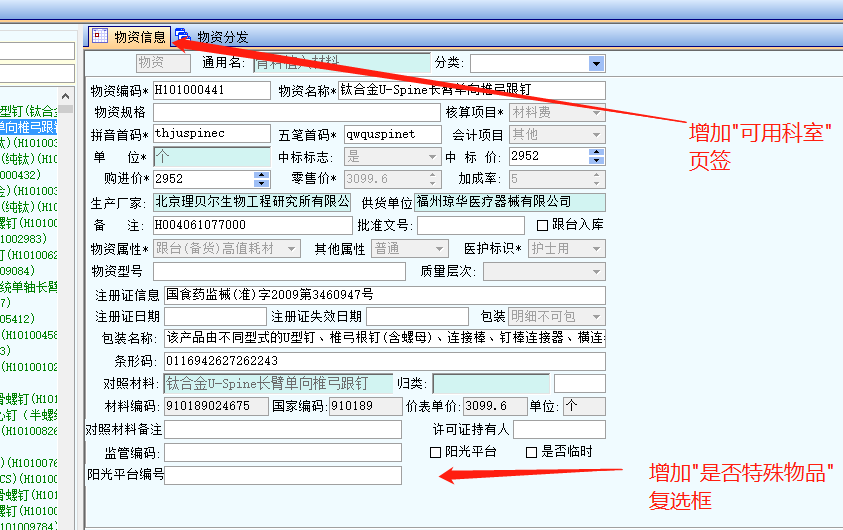Image resolution: width=843 pixels, height=530 pixels.
Task: Expand the 核算项目 dropdown
Action: [596, 113]
